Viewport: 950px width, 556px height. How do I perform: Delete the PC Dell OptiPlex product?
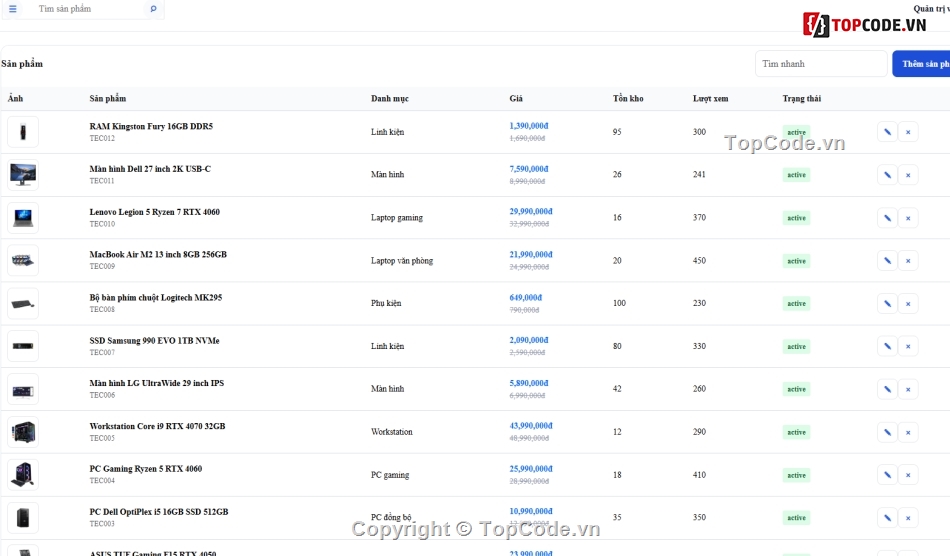click(908, 518)
